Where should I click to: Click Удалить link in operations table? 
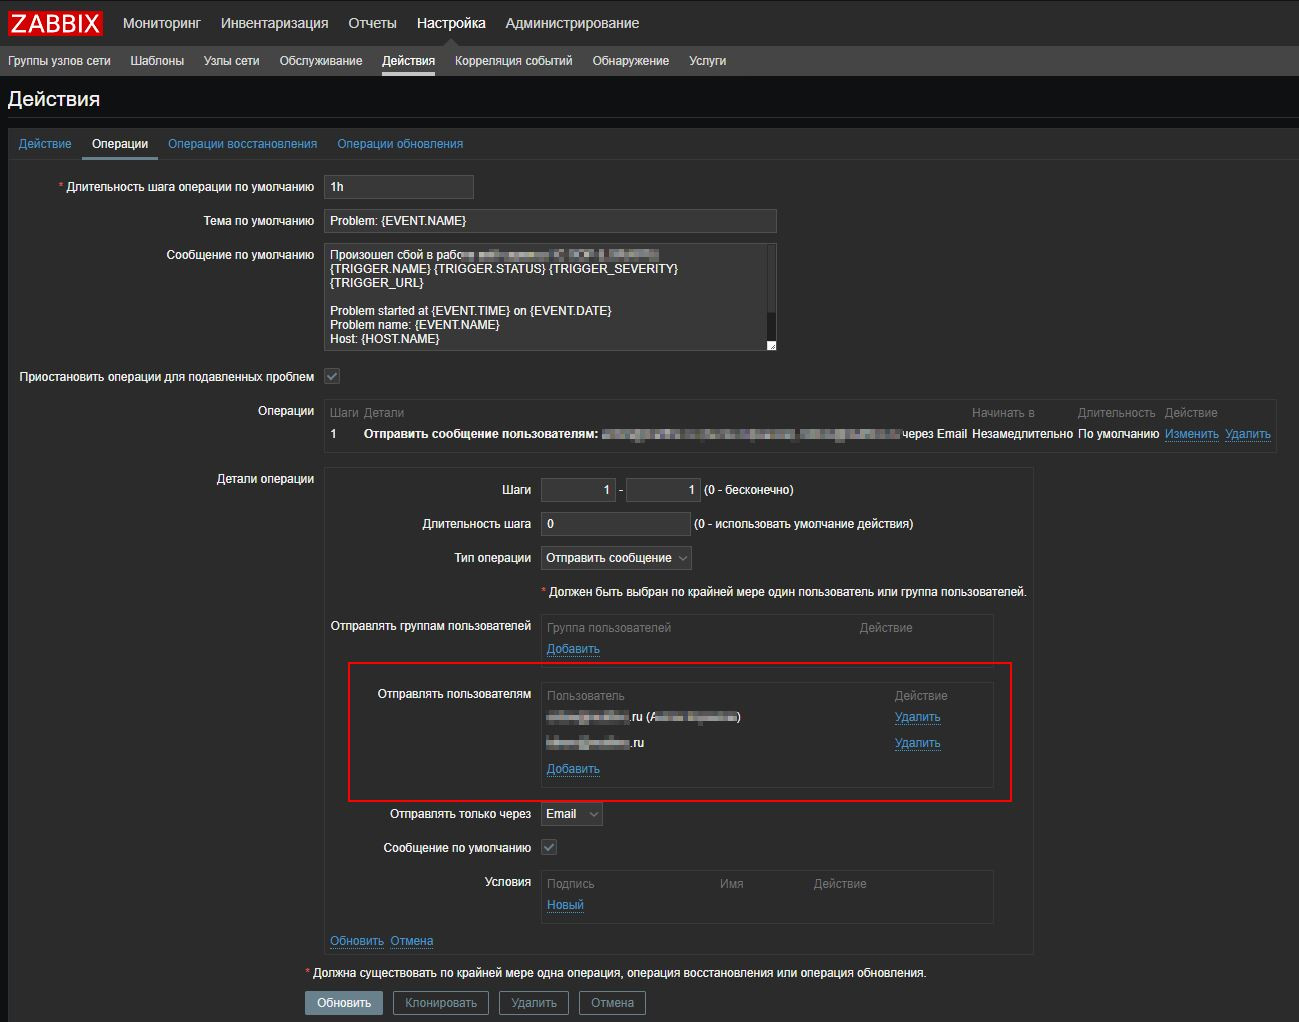pyautogui.click(x=1247, y=434)
